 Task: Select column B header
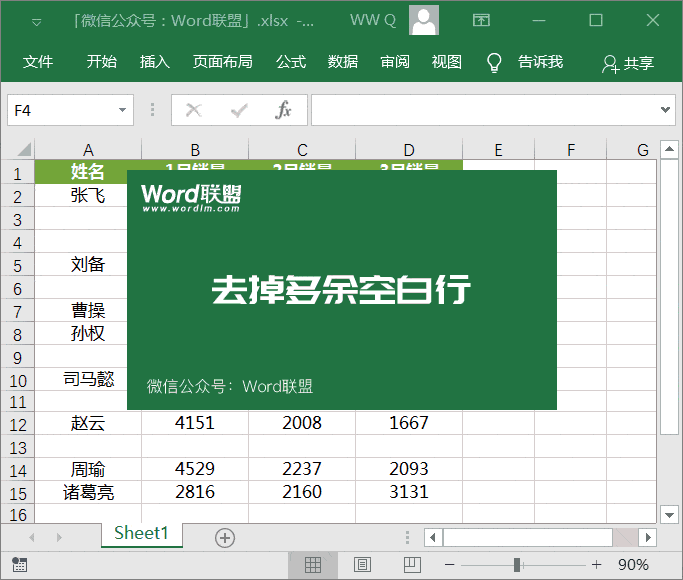pos(195,150)
